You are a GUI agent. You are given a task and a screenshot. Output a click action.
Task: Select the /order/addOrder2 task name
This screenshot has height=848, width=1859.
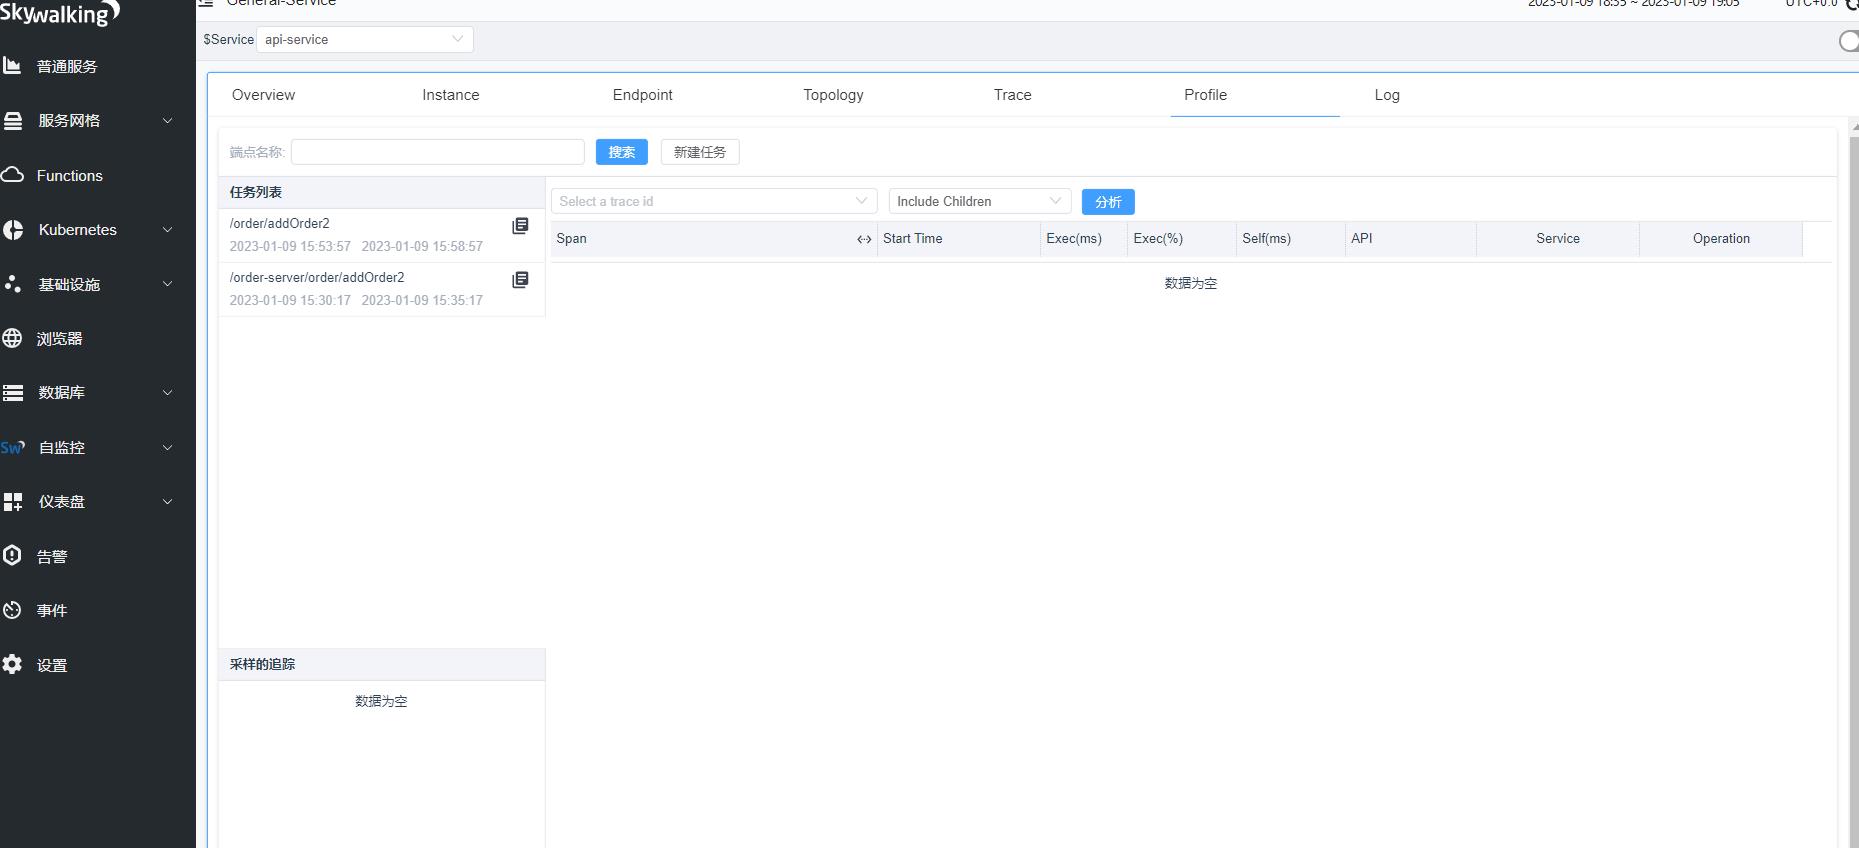tap(279, 224)
